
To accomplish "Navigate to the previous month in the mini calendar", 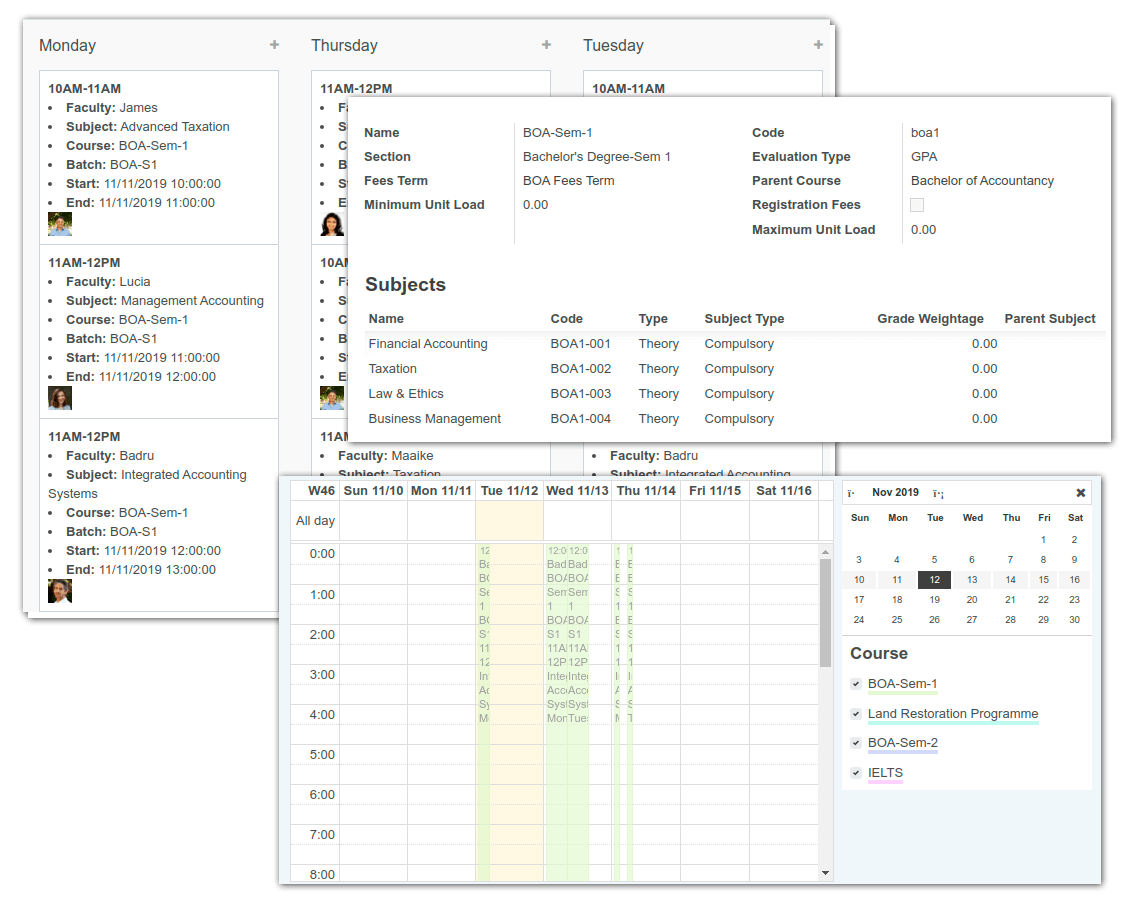I will pyautogui.click(x=852, y=492).
